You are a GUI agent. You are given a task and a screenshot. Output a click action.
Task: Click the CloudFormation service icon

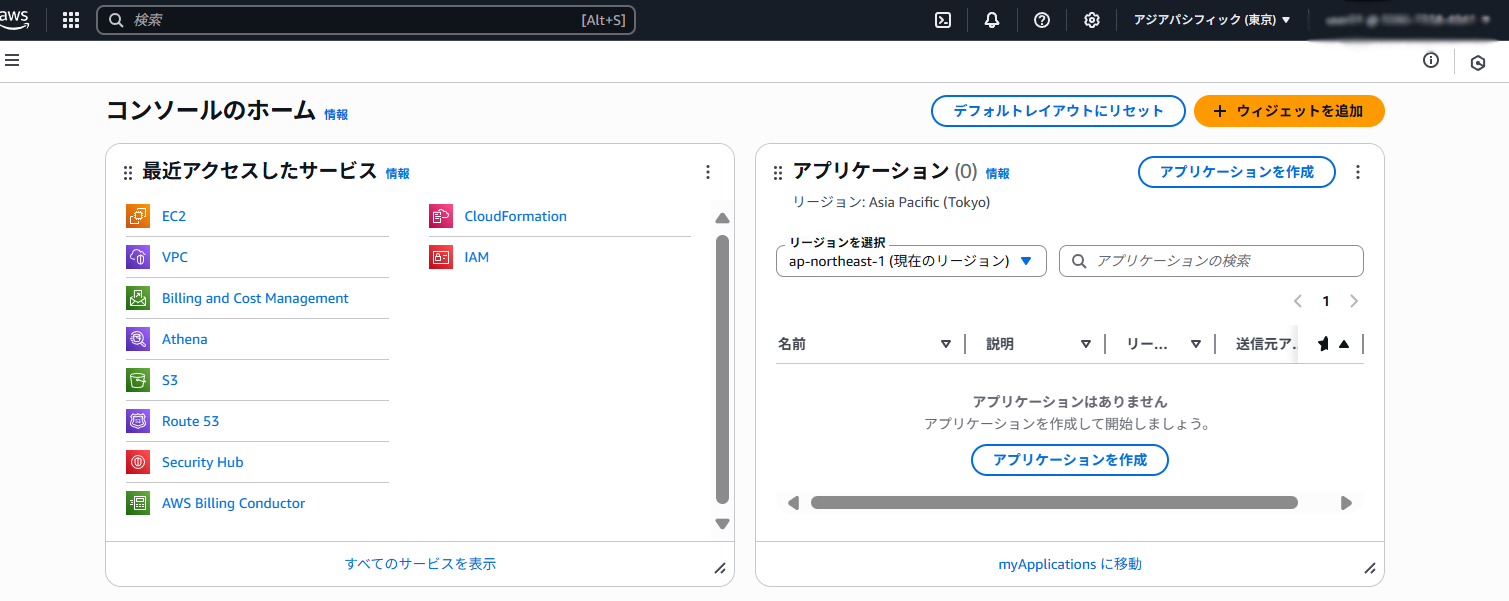(441, 216)
